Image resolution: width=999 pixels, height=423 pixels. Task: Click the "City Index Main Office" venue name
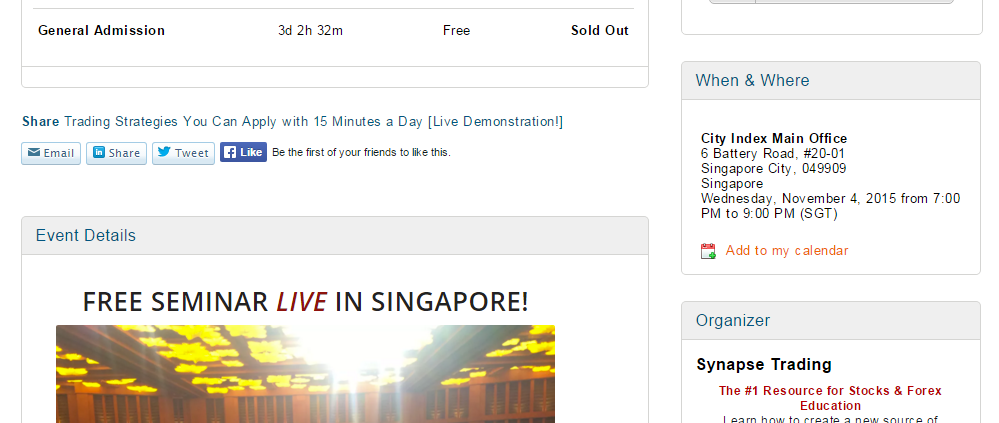[x=774, y=139]
